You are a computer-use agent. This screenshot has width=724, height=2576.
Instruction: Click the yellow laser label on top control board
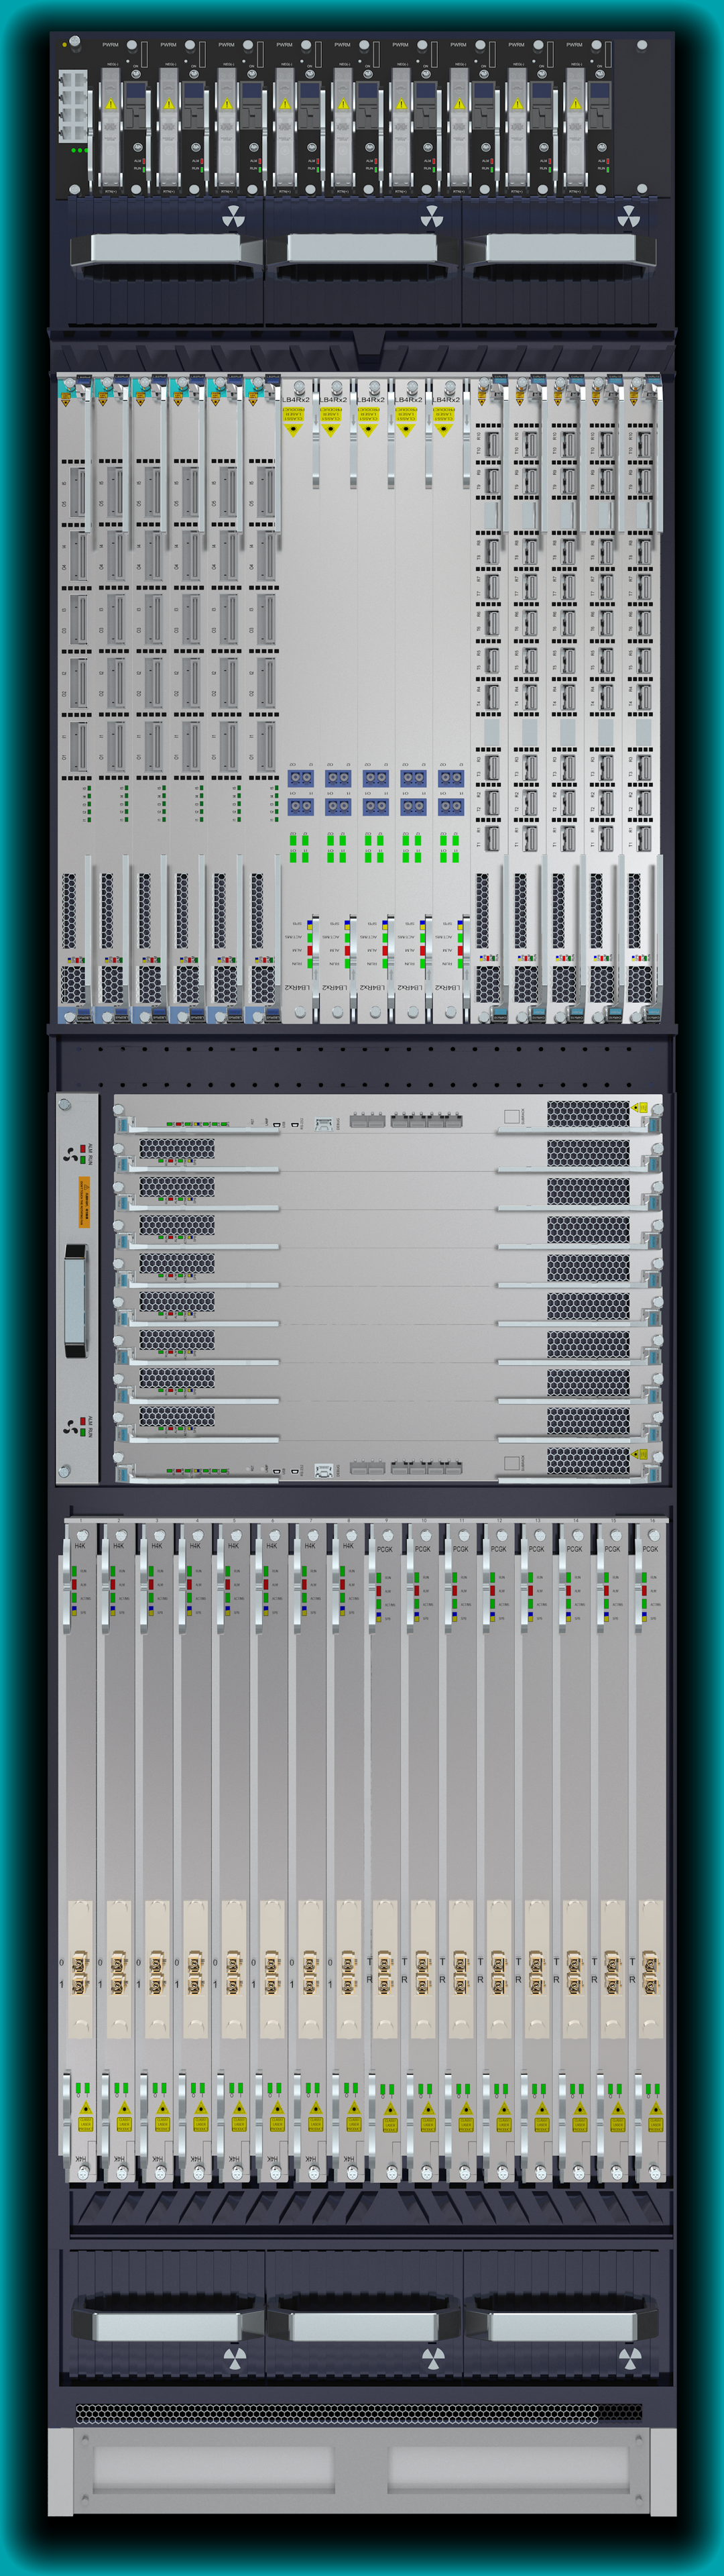tap(640, 1108)
